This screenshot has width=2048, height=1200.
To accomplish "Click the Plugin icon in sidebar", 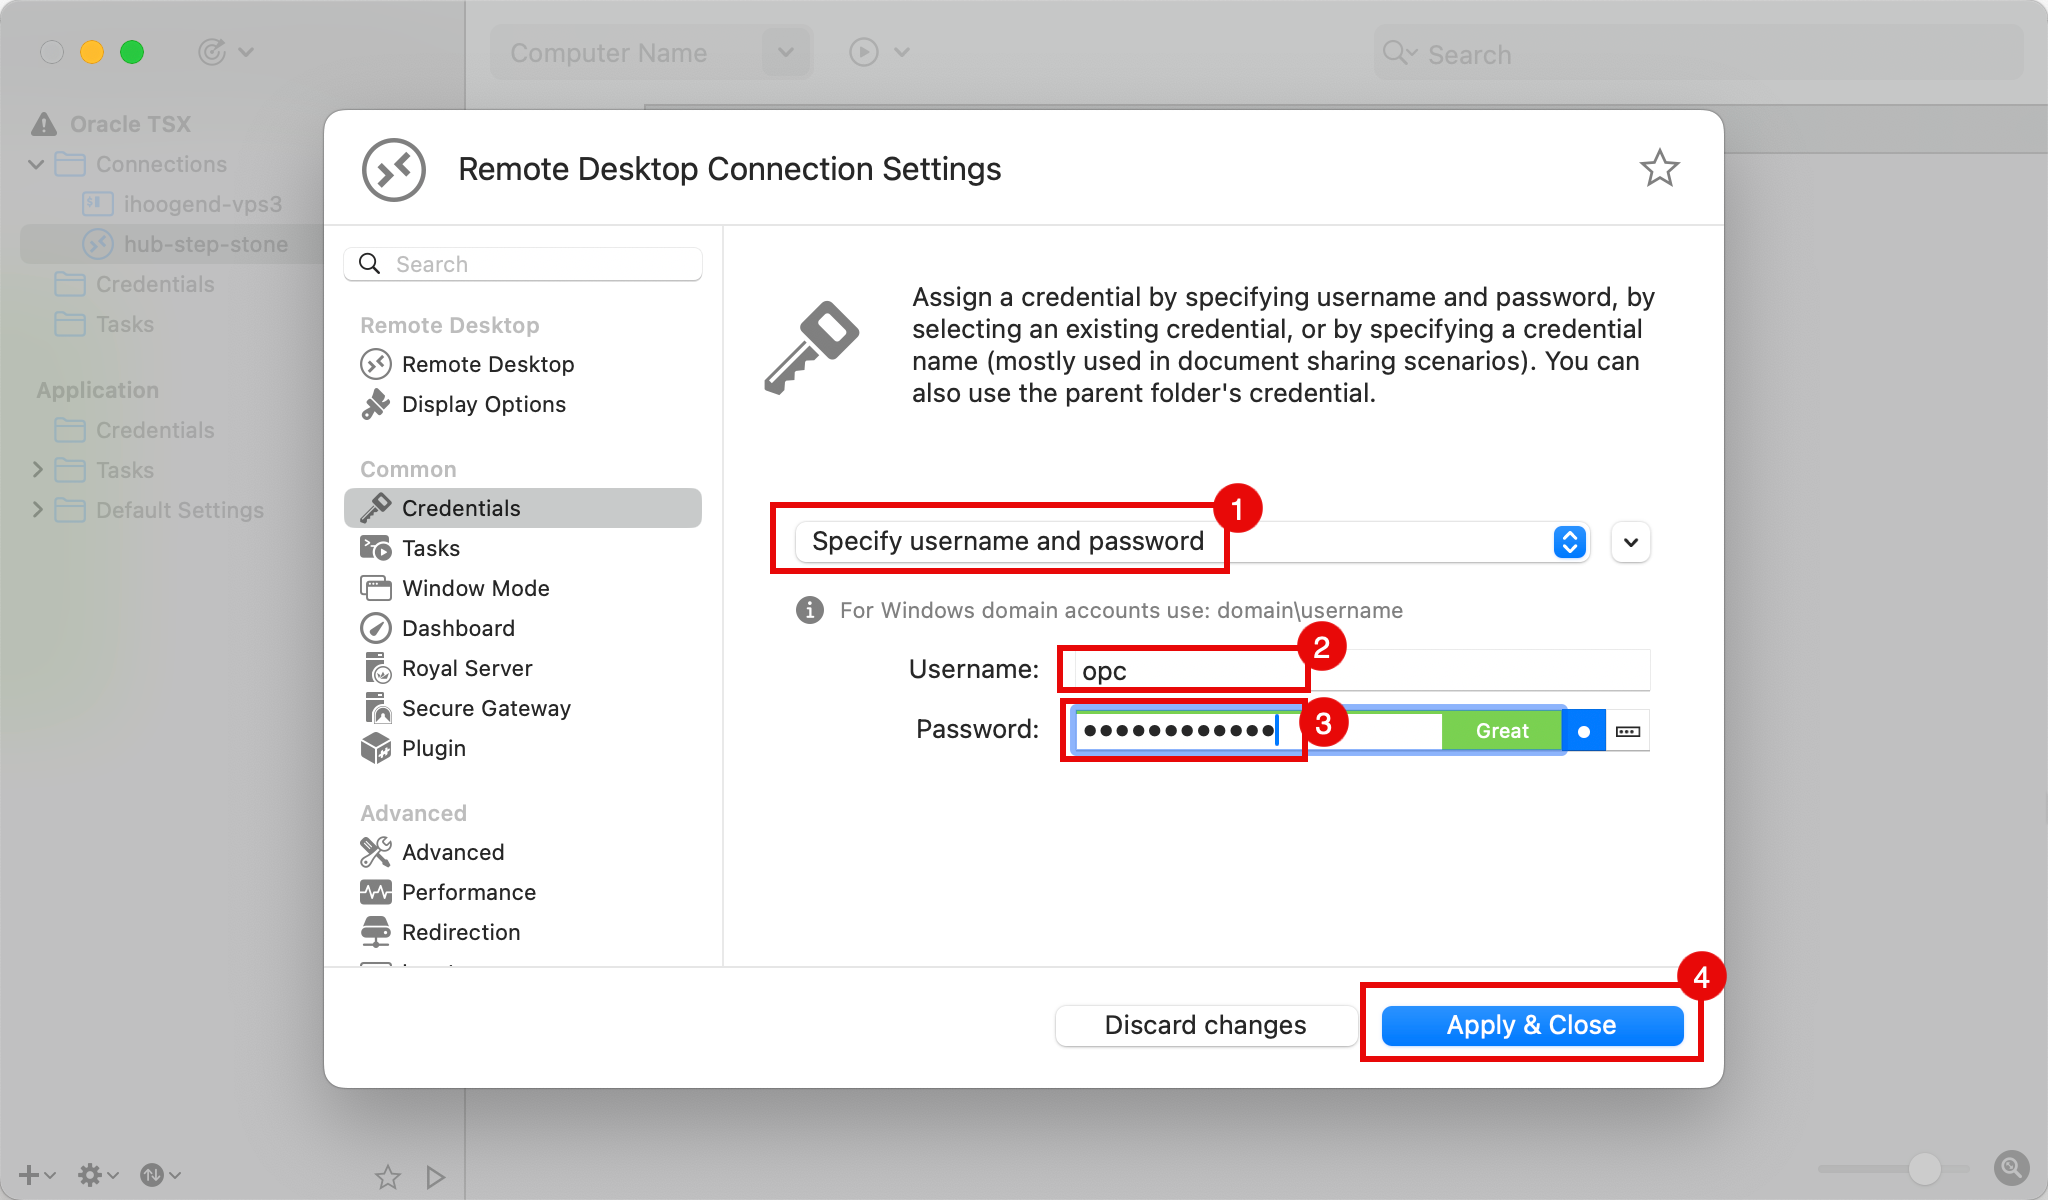I will point(374,747).
